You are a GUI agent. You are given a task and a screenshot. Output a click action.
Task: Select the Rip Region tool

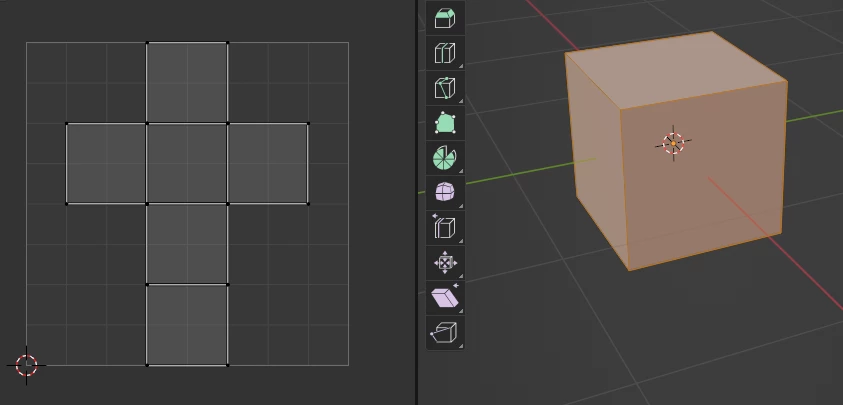(445, 332)
